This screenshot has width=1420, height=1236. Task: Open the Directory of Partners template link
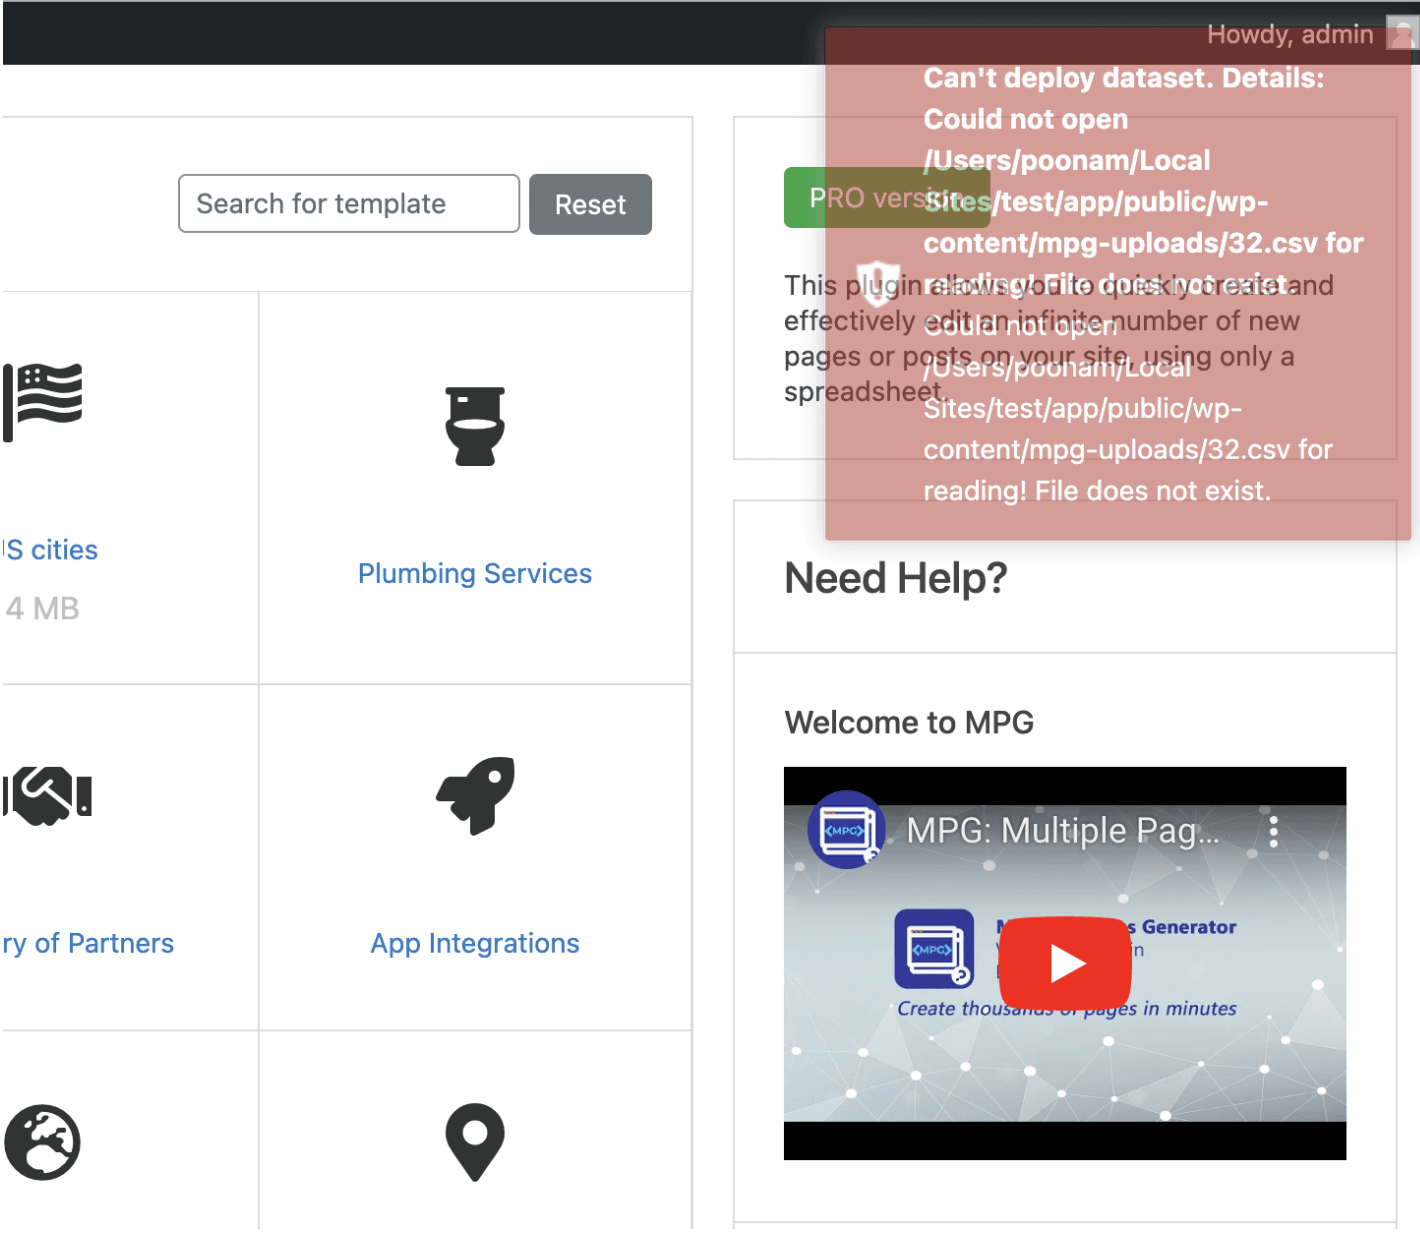pyautogui.click(x=88, y=943)
